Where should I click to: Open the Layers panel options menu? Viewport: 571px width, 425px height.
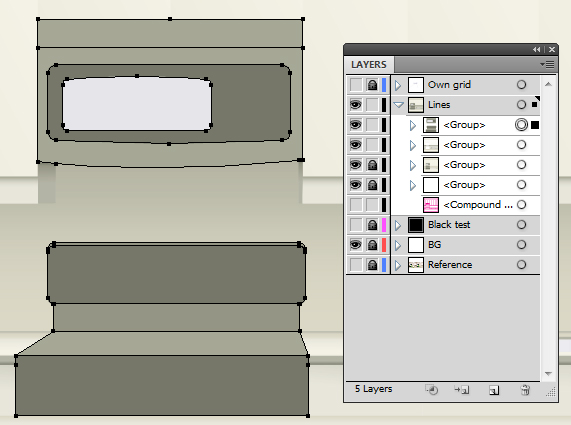coord(547,64)
